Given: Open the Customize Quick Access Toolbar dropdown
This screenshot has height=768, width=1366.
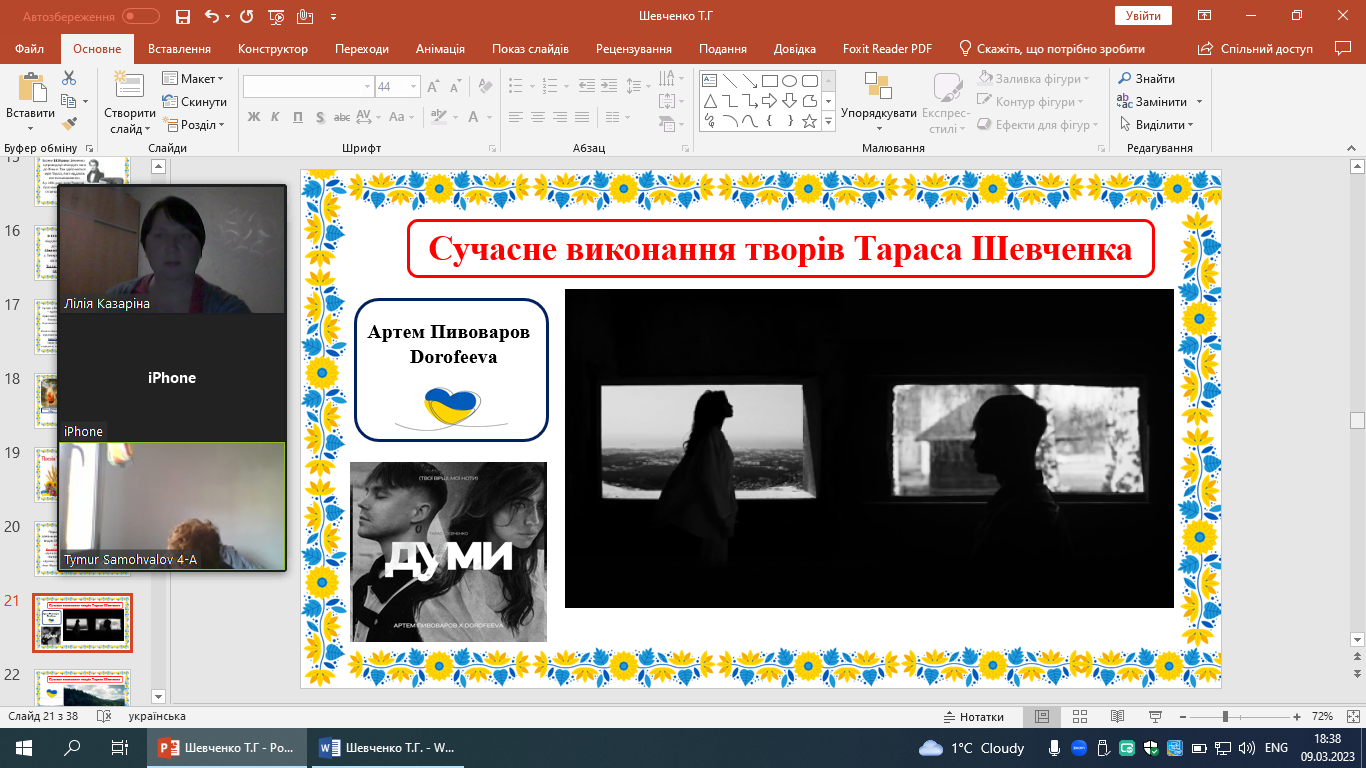Looking at the screenshot, I should pos(333,17).
